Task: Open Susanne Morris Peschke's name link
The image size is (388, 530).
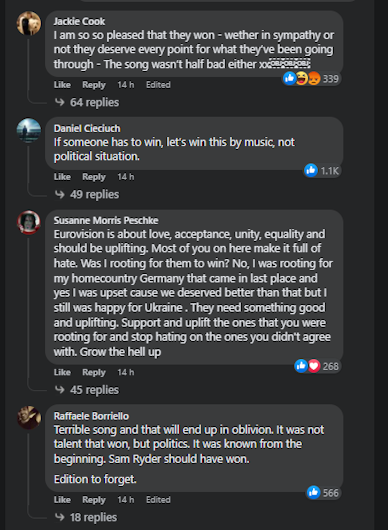Action: [x=106, y=220]
